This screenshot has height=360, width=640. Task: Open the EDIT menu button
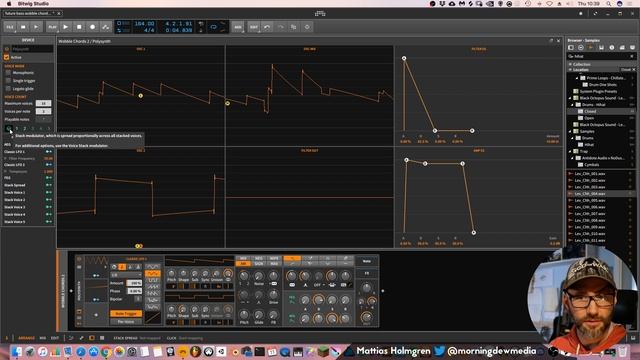(x=253, y=27)
